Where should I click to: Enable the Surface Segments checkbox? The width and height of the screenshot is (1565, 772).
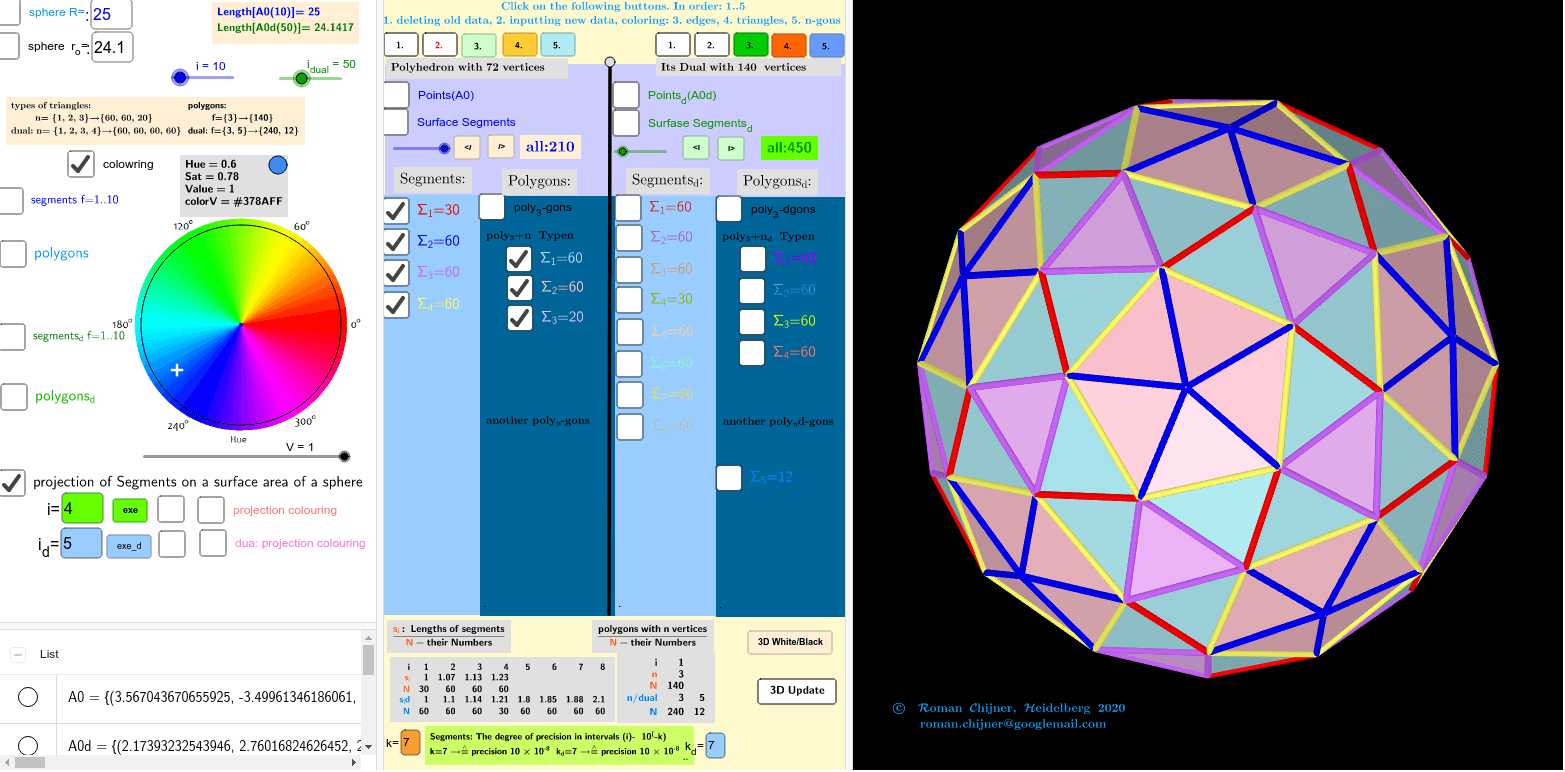click(x=395, y=122)
